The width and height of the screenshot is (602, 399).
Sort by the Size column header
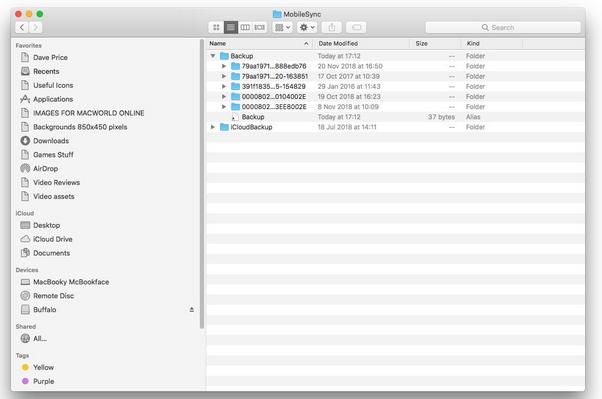pyautogui.click(x=435, y=43)
